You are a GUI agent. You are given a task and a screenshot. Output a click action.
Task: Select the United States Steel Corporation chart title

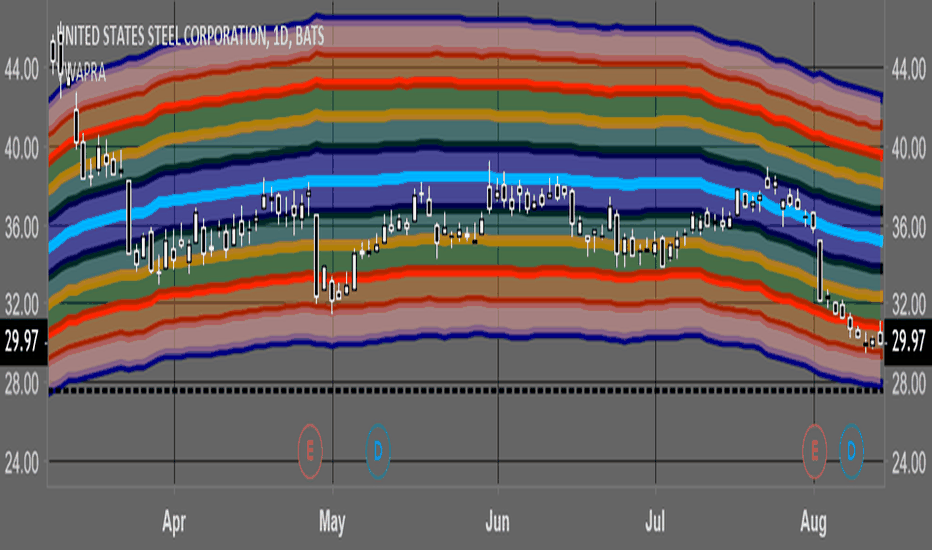190,36
